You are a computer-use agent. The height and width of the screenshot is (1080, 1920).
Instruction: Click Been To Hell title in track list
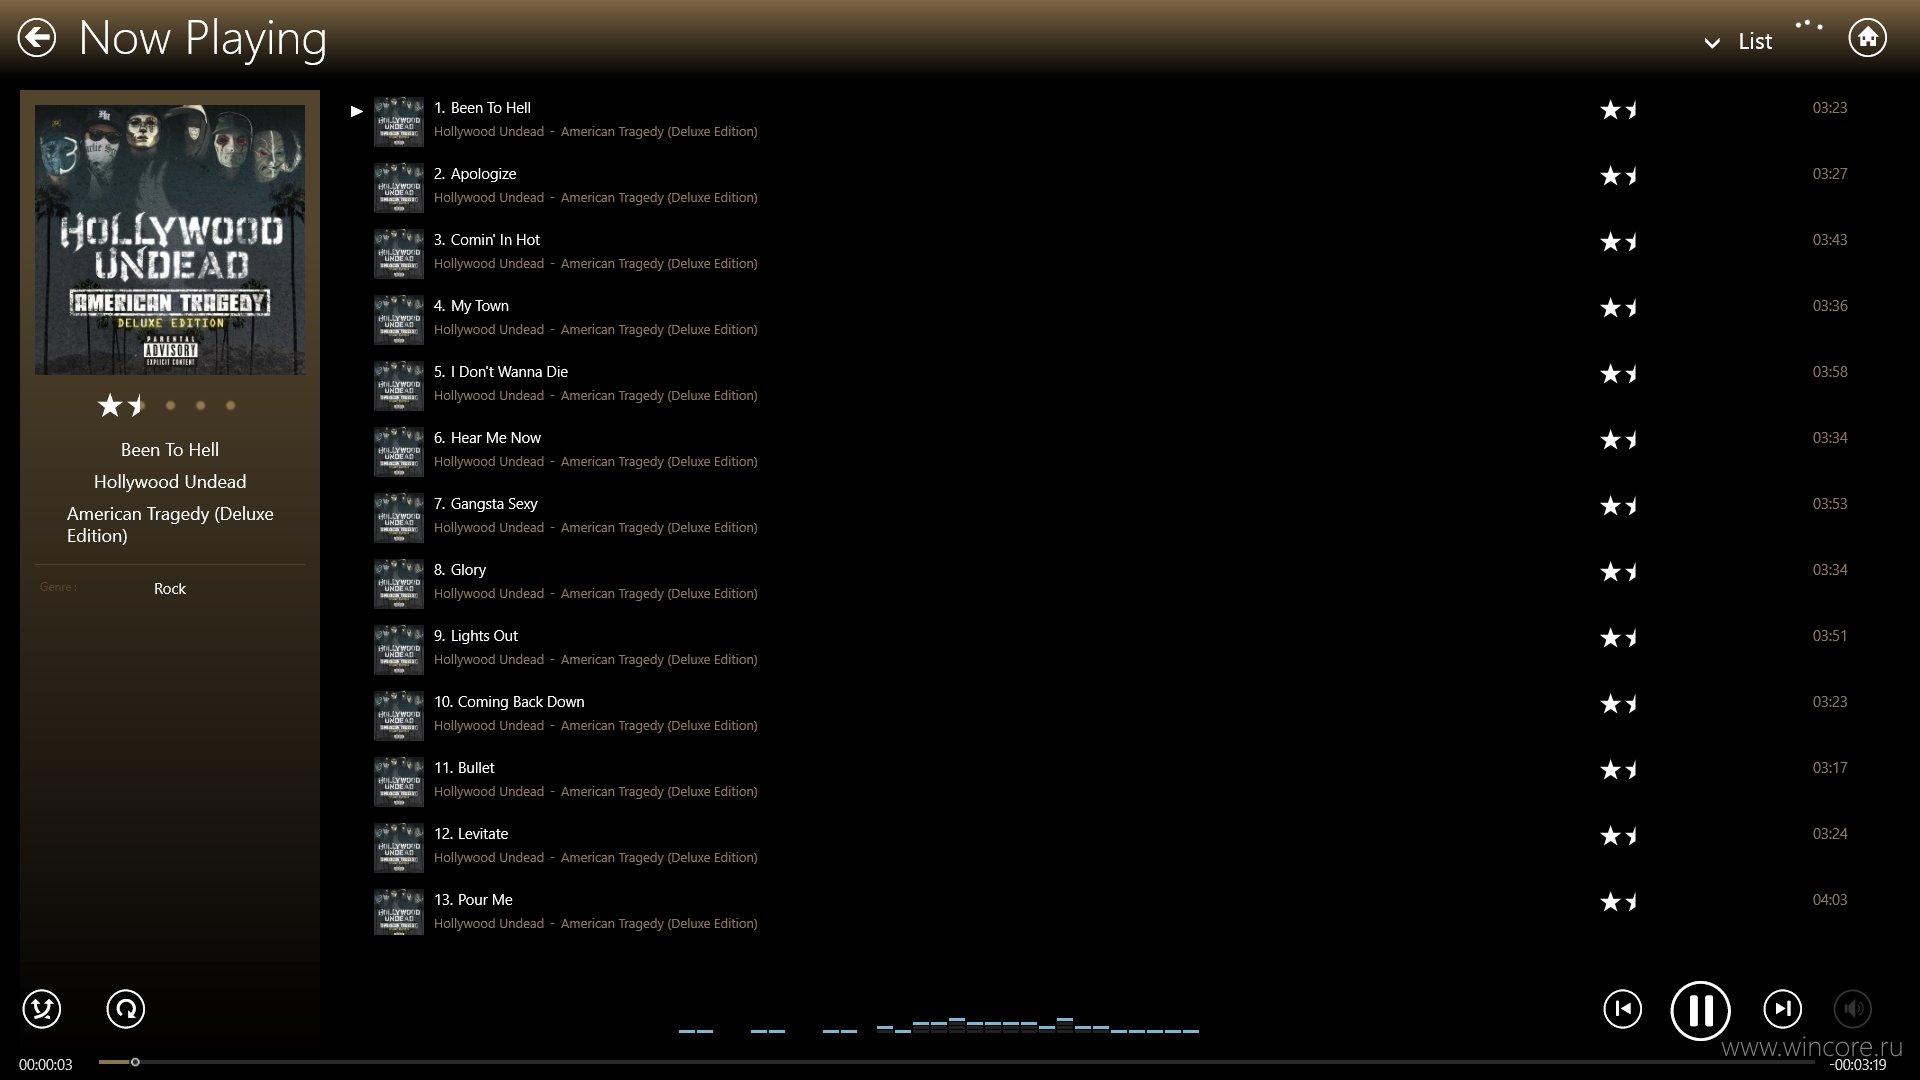point(482,108)
